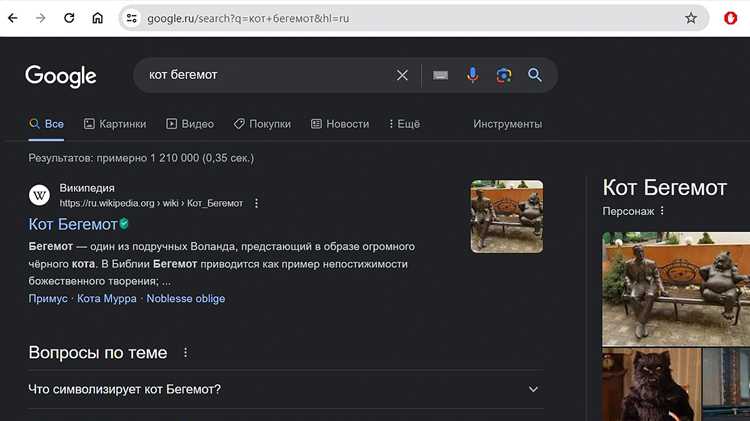750x421 pixels.
Task: Bookmark this page with the star icon
Action: 691,18
